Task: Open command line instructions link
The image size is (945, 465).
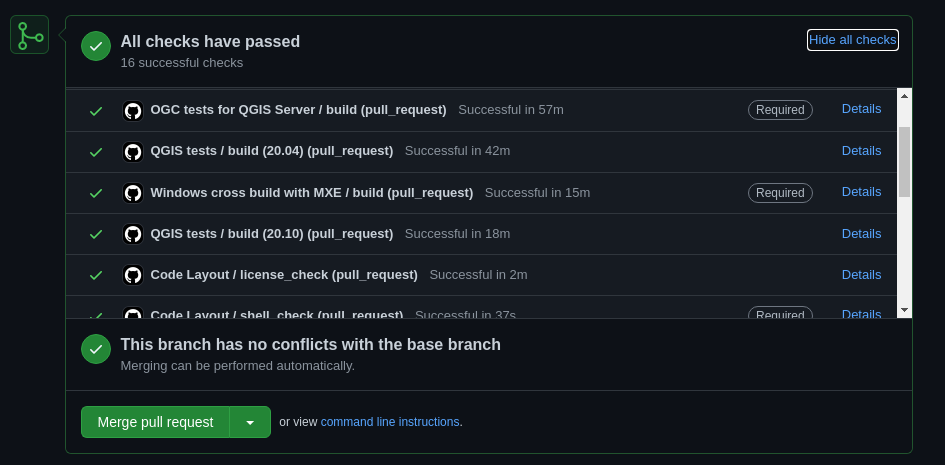Action: [390, 422]
